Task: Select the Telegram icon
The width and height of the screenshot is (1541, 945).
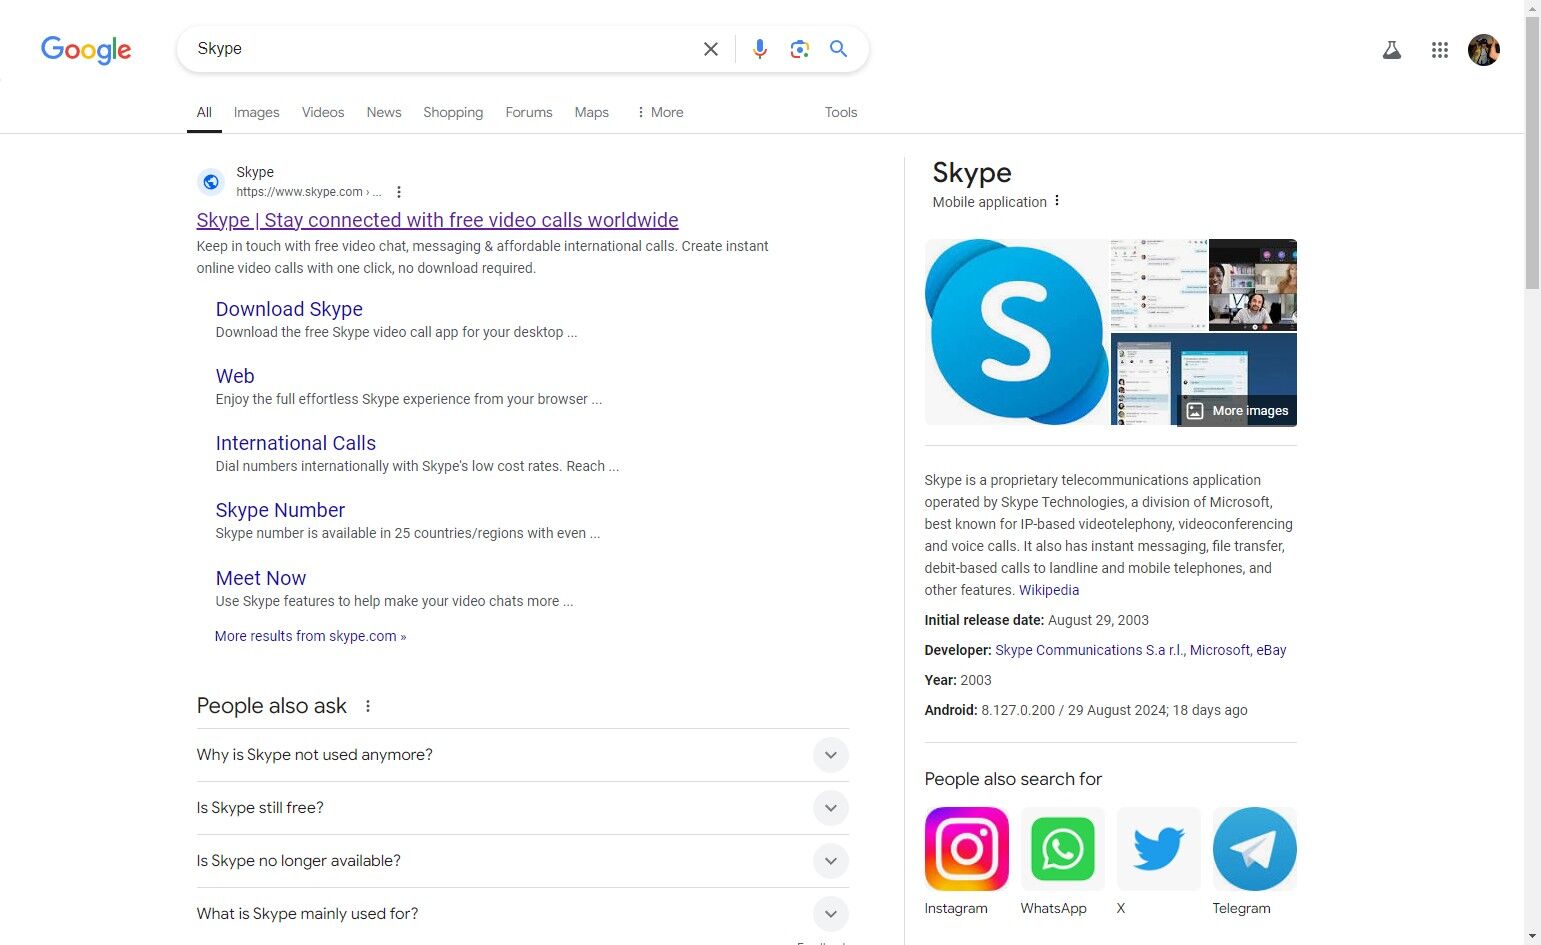Action: (1255, 849)
